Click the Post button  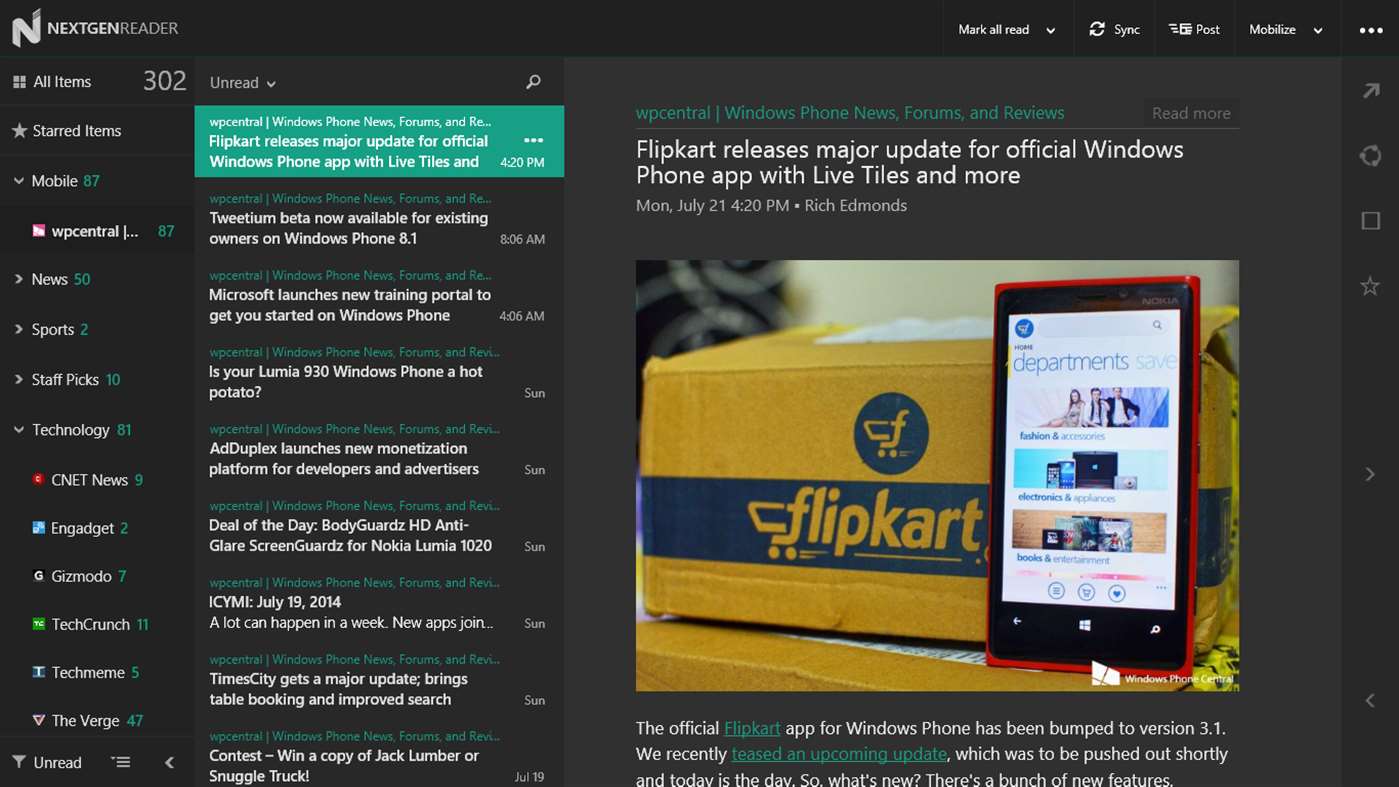click(1194, 29)
